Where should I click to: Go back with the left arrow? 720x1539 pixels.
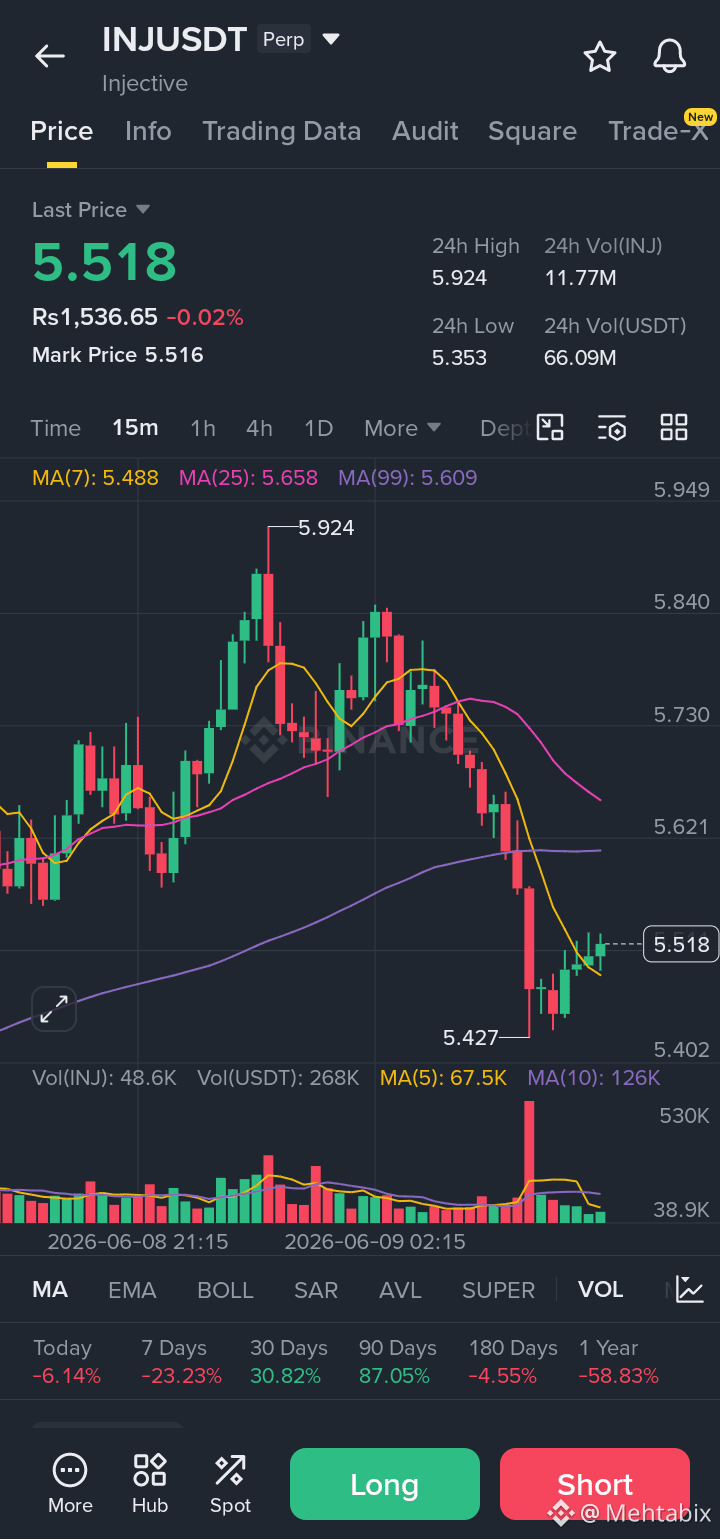tap(50, 56)
